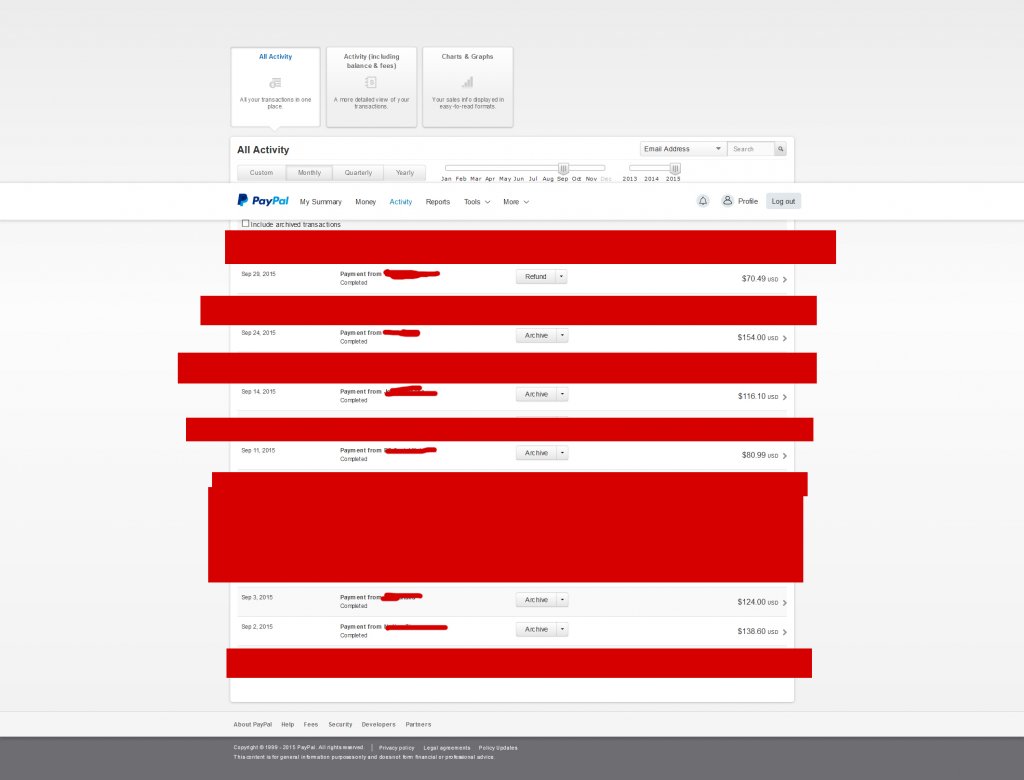
Task: Open Archive dropdown arrow for Sep 2 payment
Action: (x=562, y=629)
